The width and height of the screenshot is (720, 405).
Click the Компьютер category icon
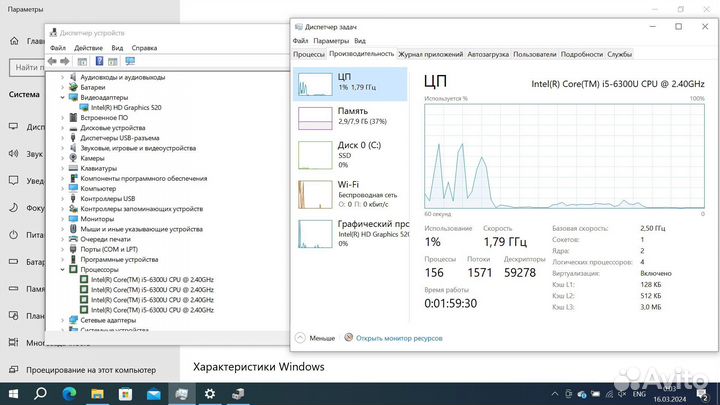[73, 188]
